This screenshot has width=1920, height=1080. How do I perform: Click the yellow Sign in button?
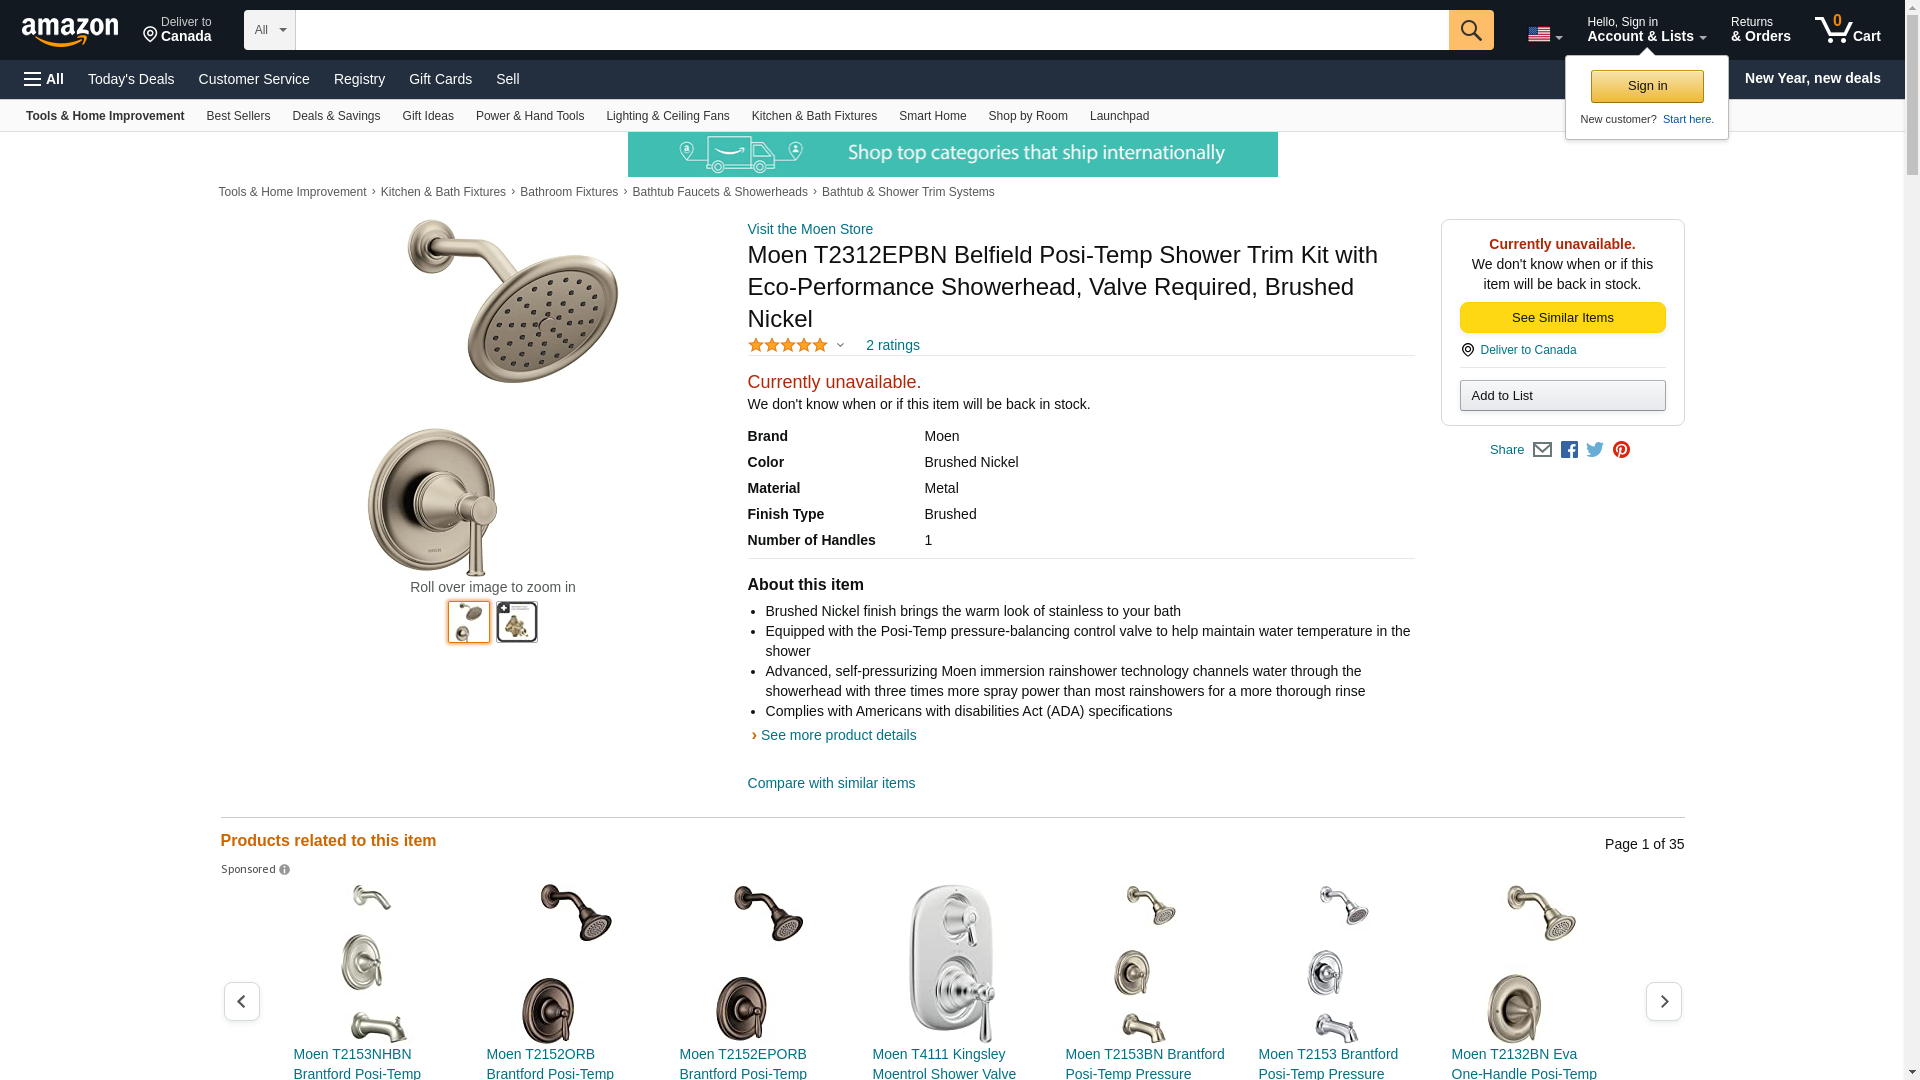(1647, 86)
